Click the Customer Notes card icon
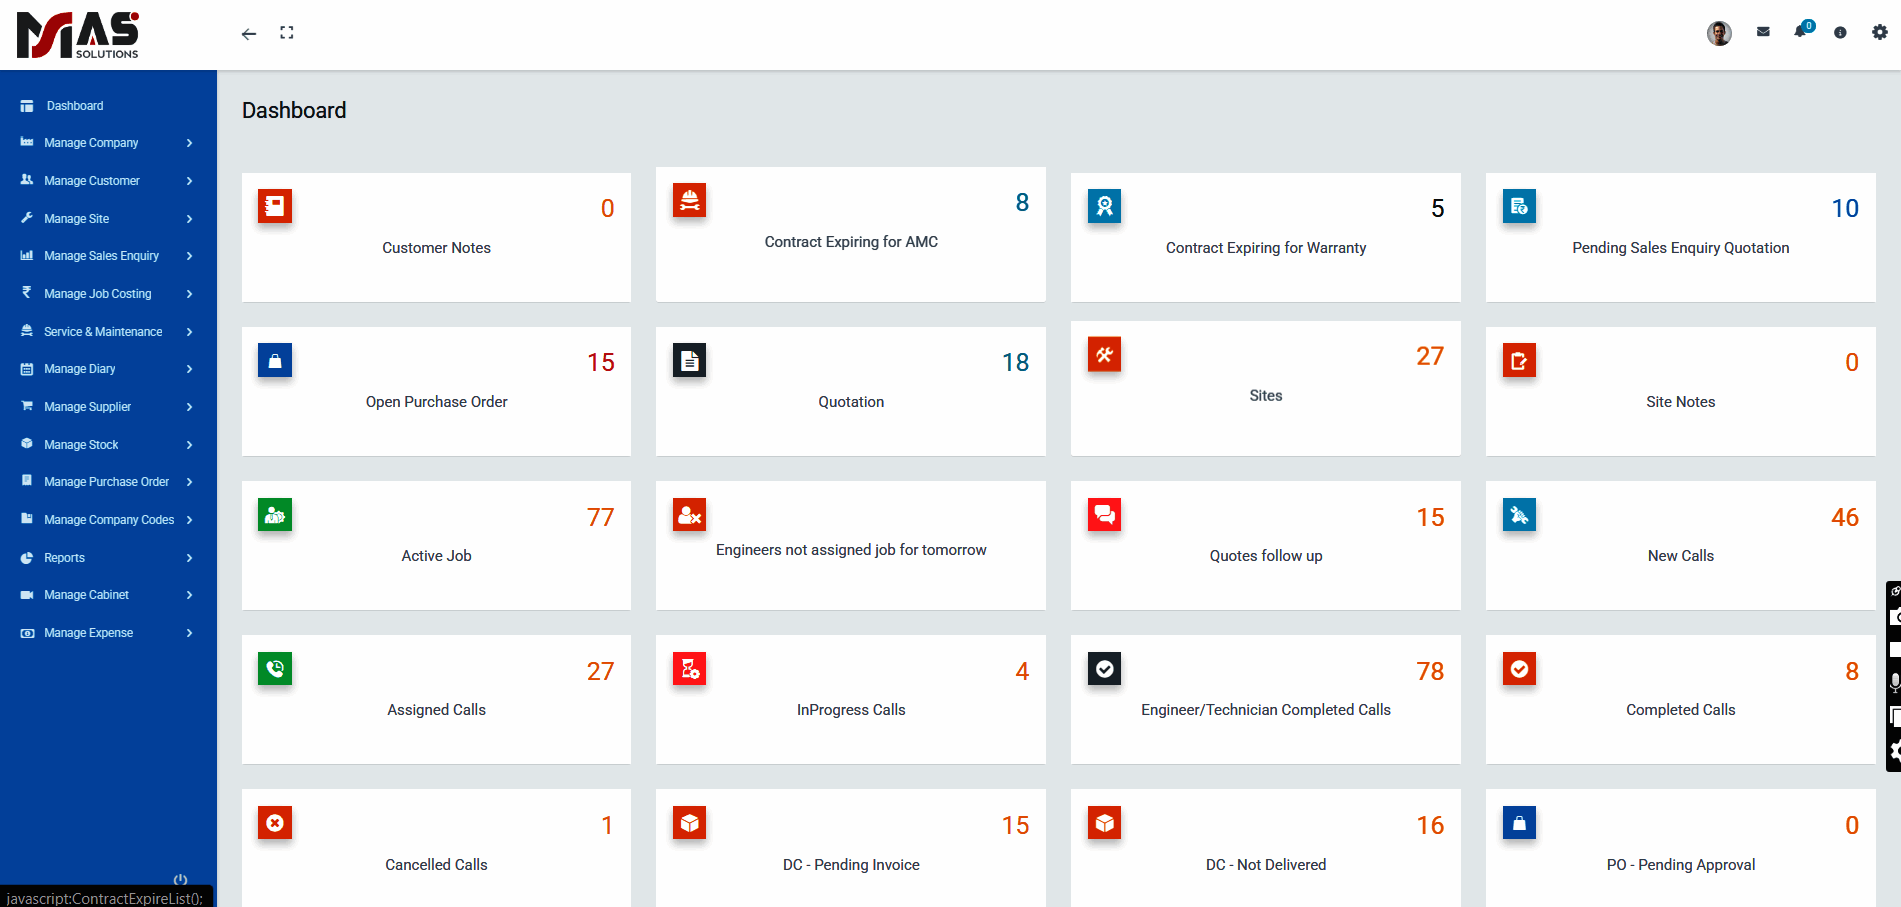The image size is (1901, 907). (275, 207)
